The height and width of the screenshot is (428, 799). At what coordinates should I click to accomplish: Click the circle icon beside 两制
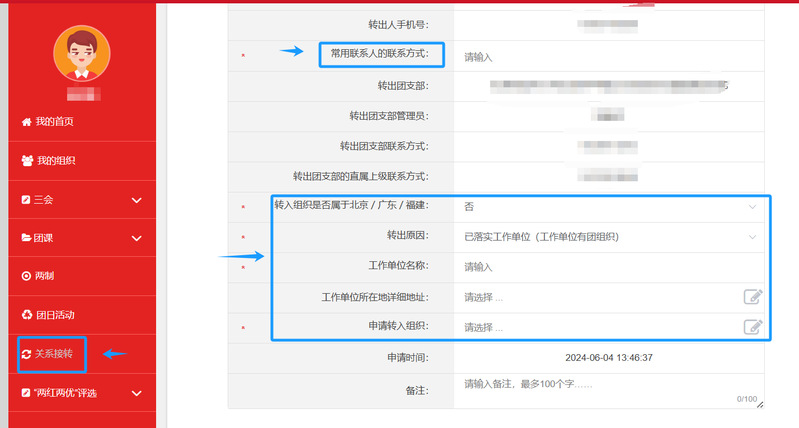click(x=27, y=276)
